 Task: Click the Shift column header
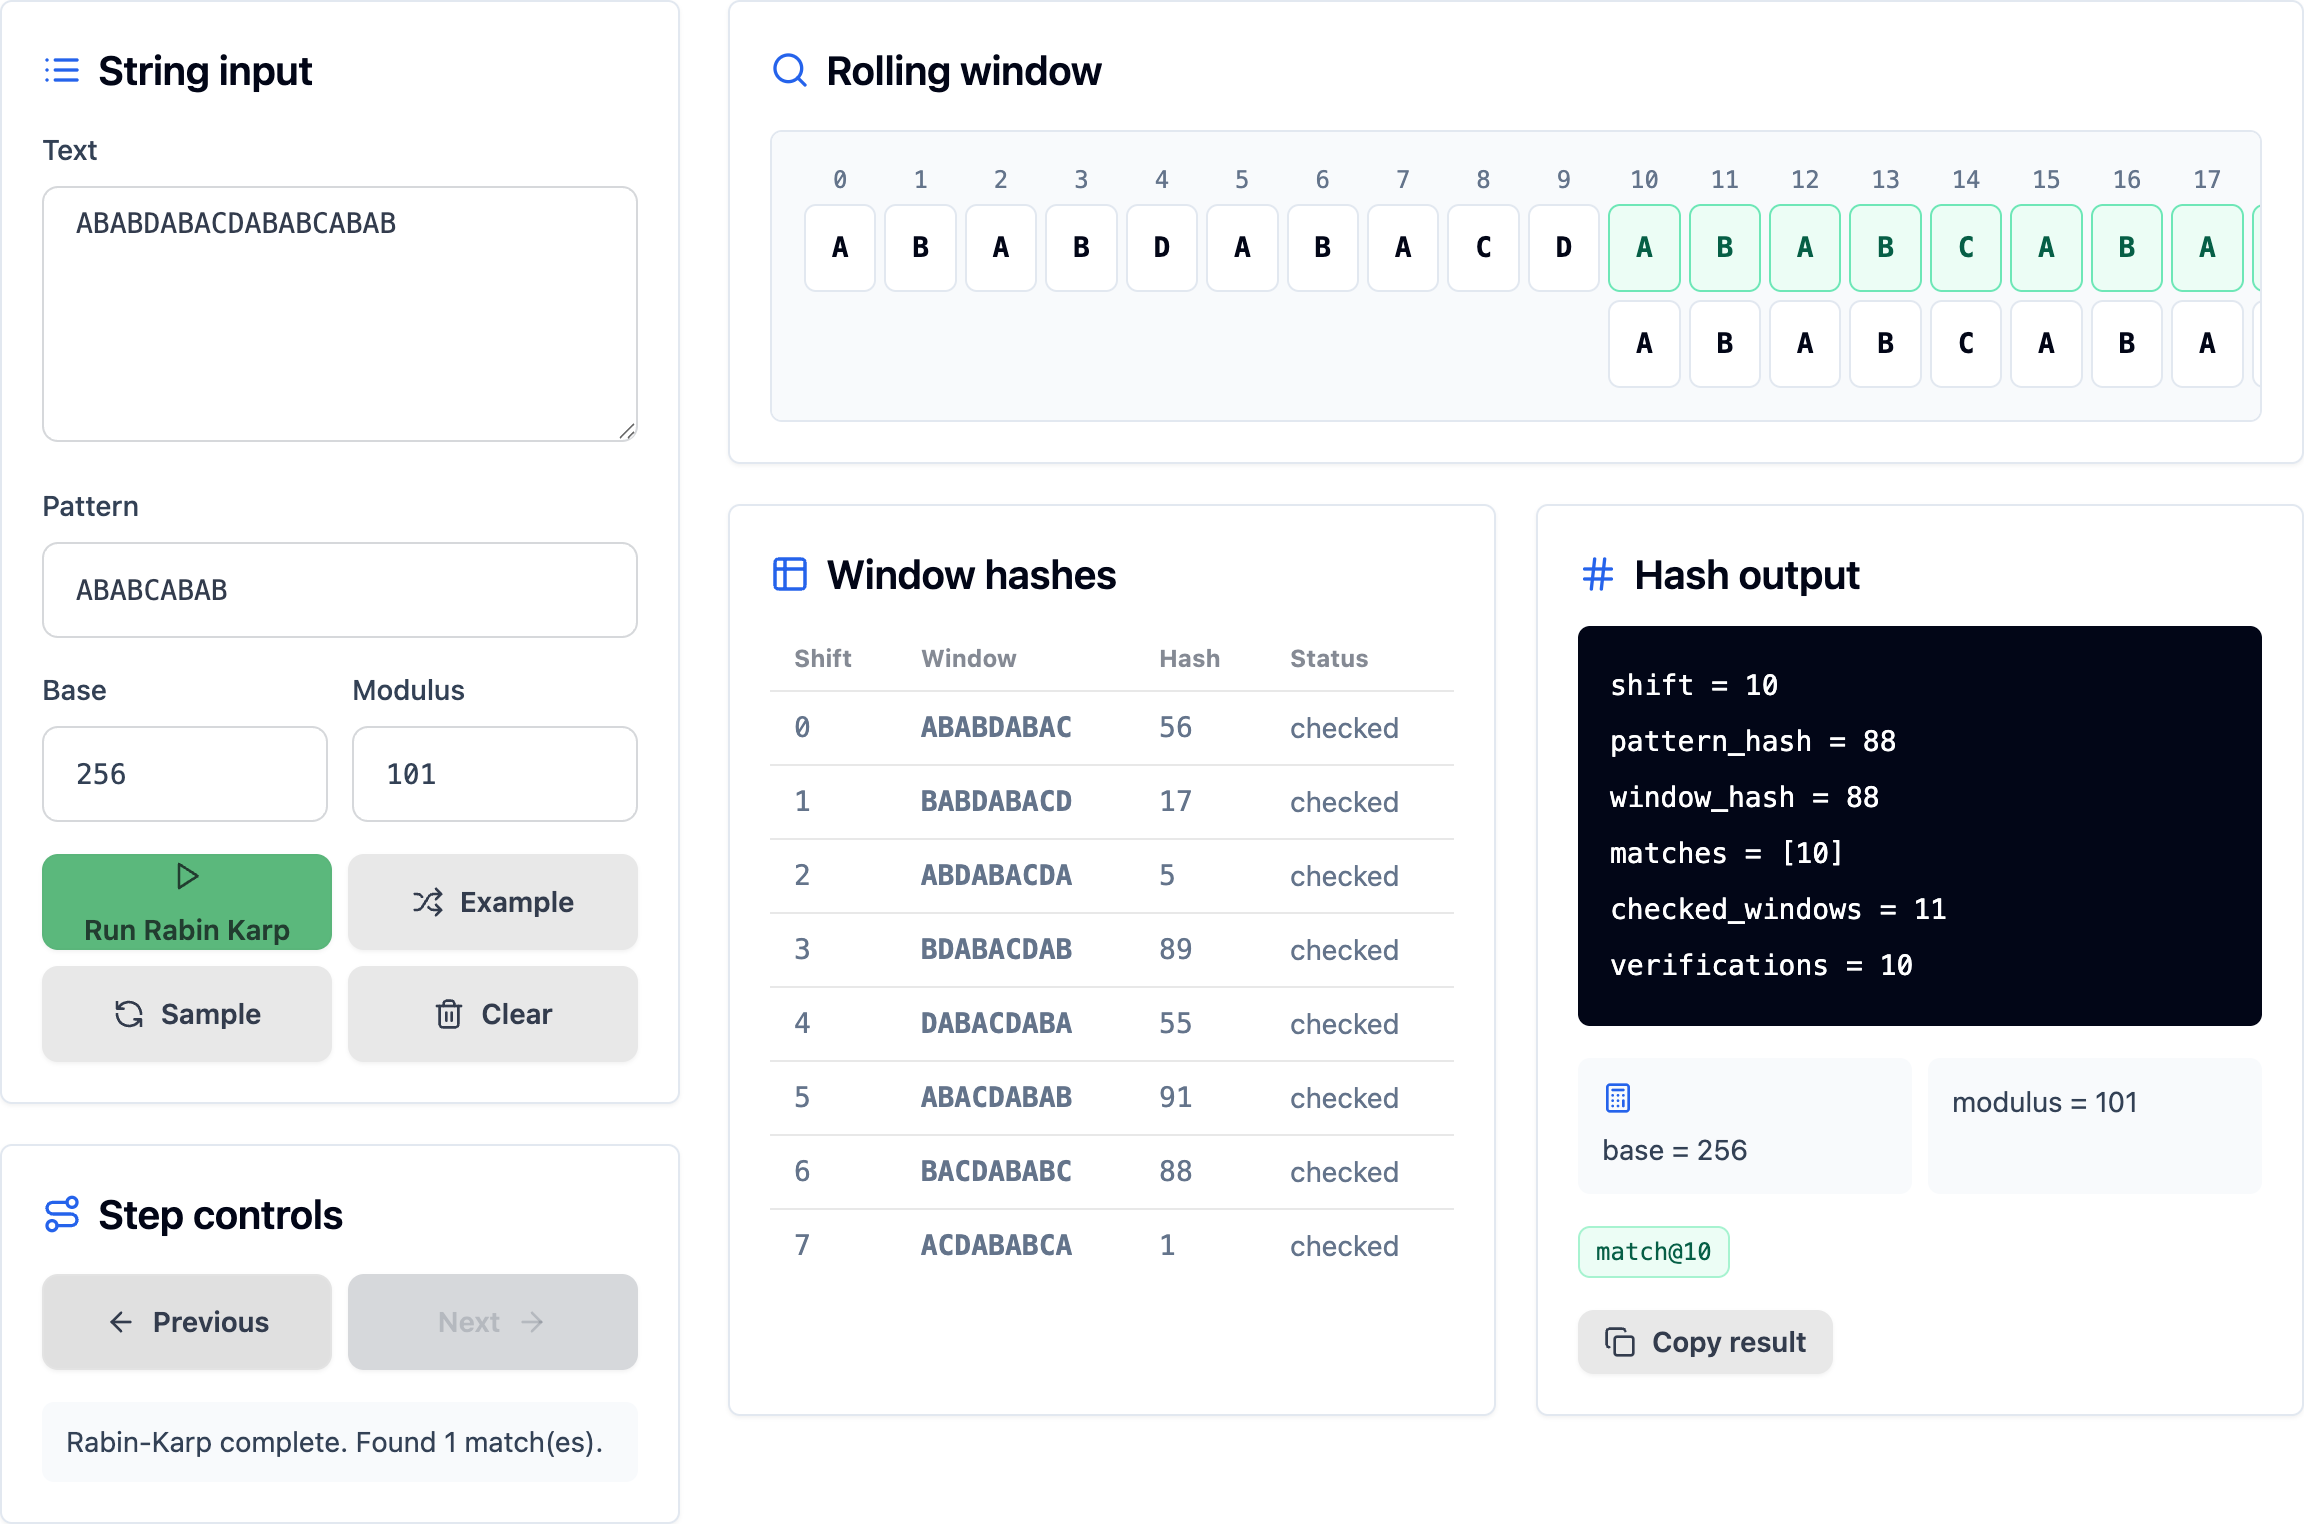[x=823, y=658]
